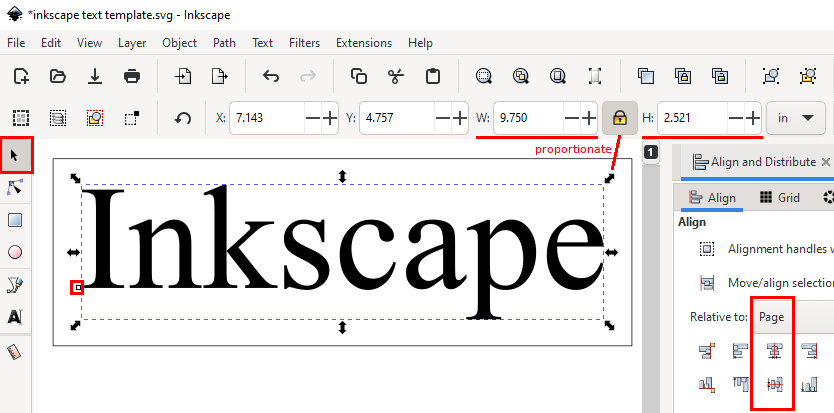Viewport: 834px width, 413px height.
Task: Click the W width input field
Action: point(527,118)
